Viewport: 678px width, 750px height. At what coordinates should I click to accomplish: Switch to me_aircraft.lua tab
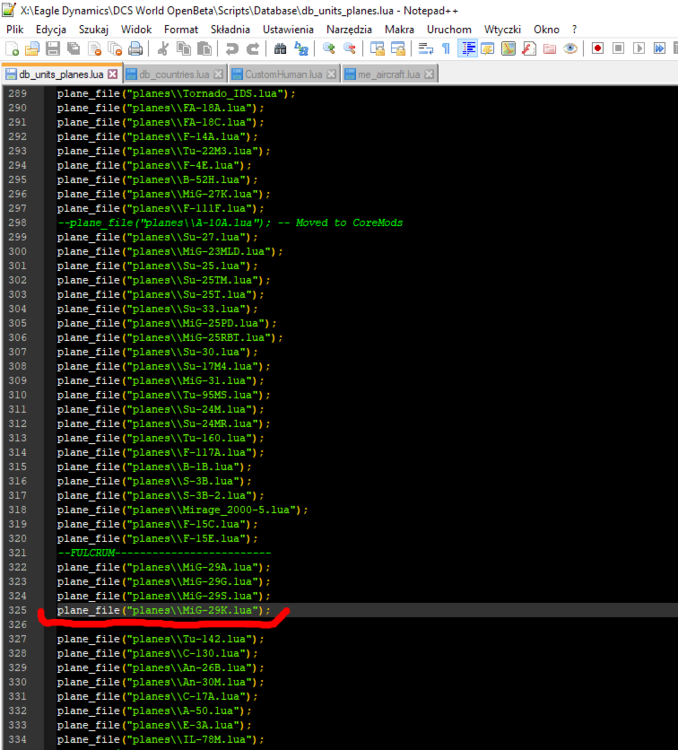point(389,75)
